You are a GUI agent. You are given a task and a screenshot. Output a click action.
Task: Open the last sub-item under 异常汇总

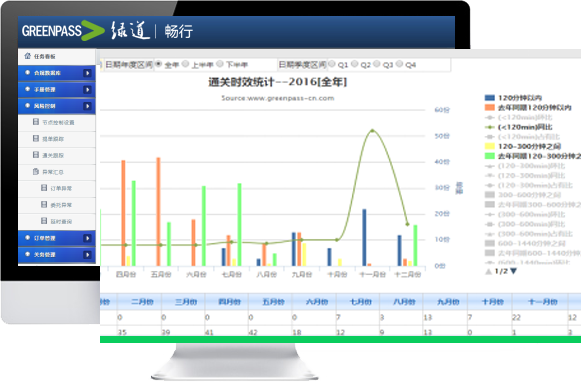(x=57, y=221)
